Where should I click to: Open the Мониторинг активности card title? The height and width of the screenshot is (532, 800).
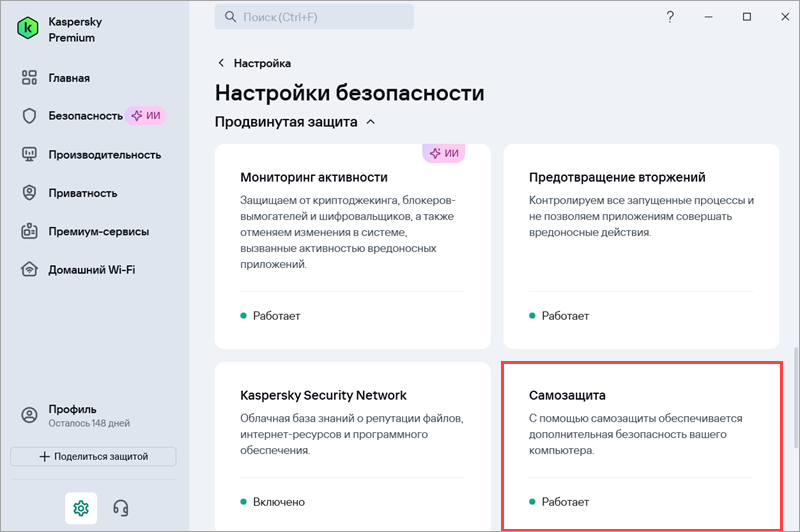[314, 177]
